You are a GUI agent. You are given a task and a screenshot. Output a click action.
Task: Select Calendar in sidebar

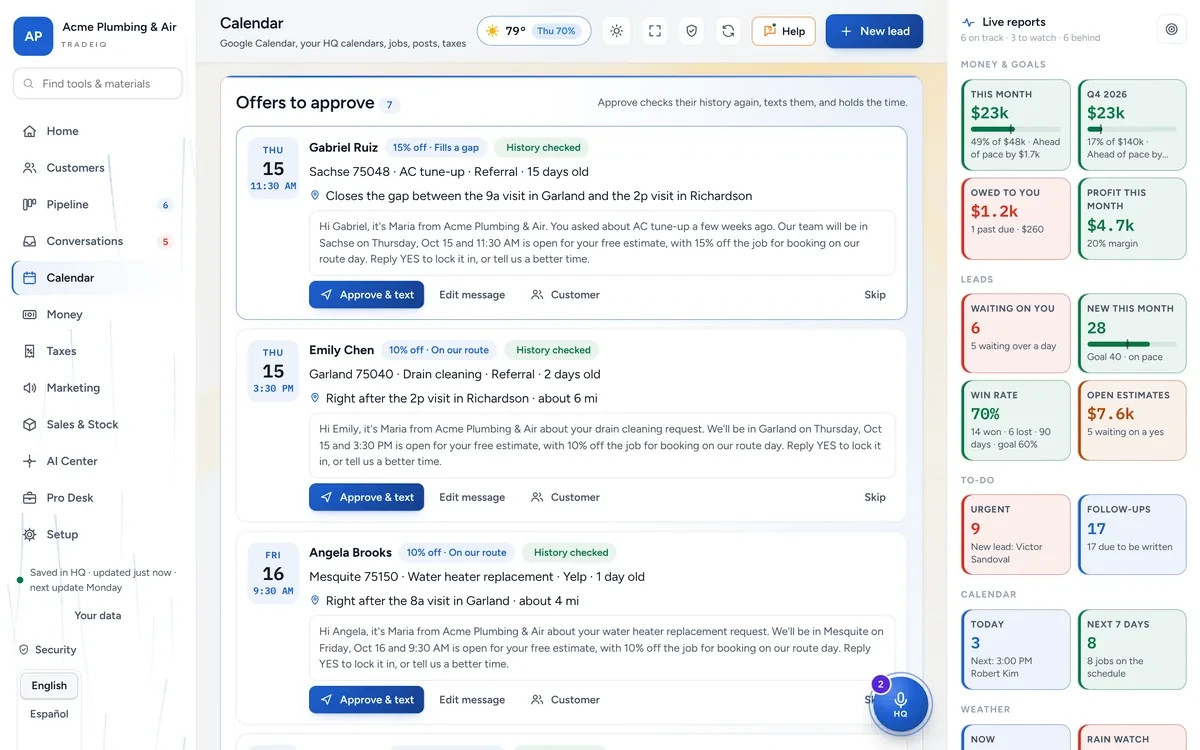(x=97, y=278)
